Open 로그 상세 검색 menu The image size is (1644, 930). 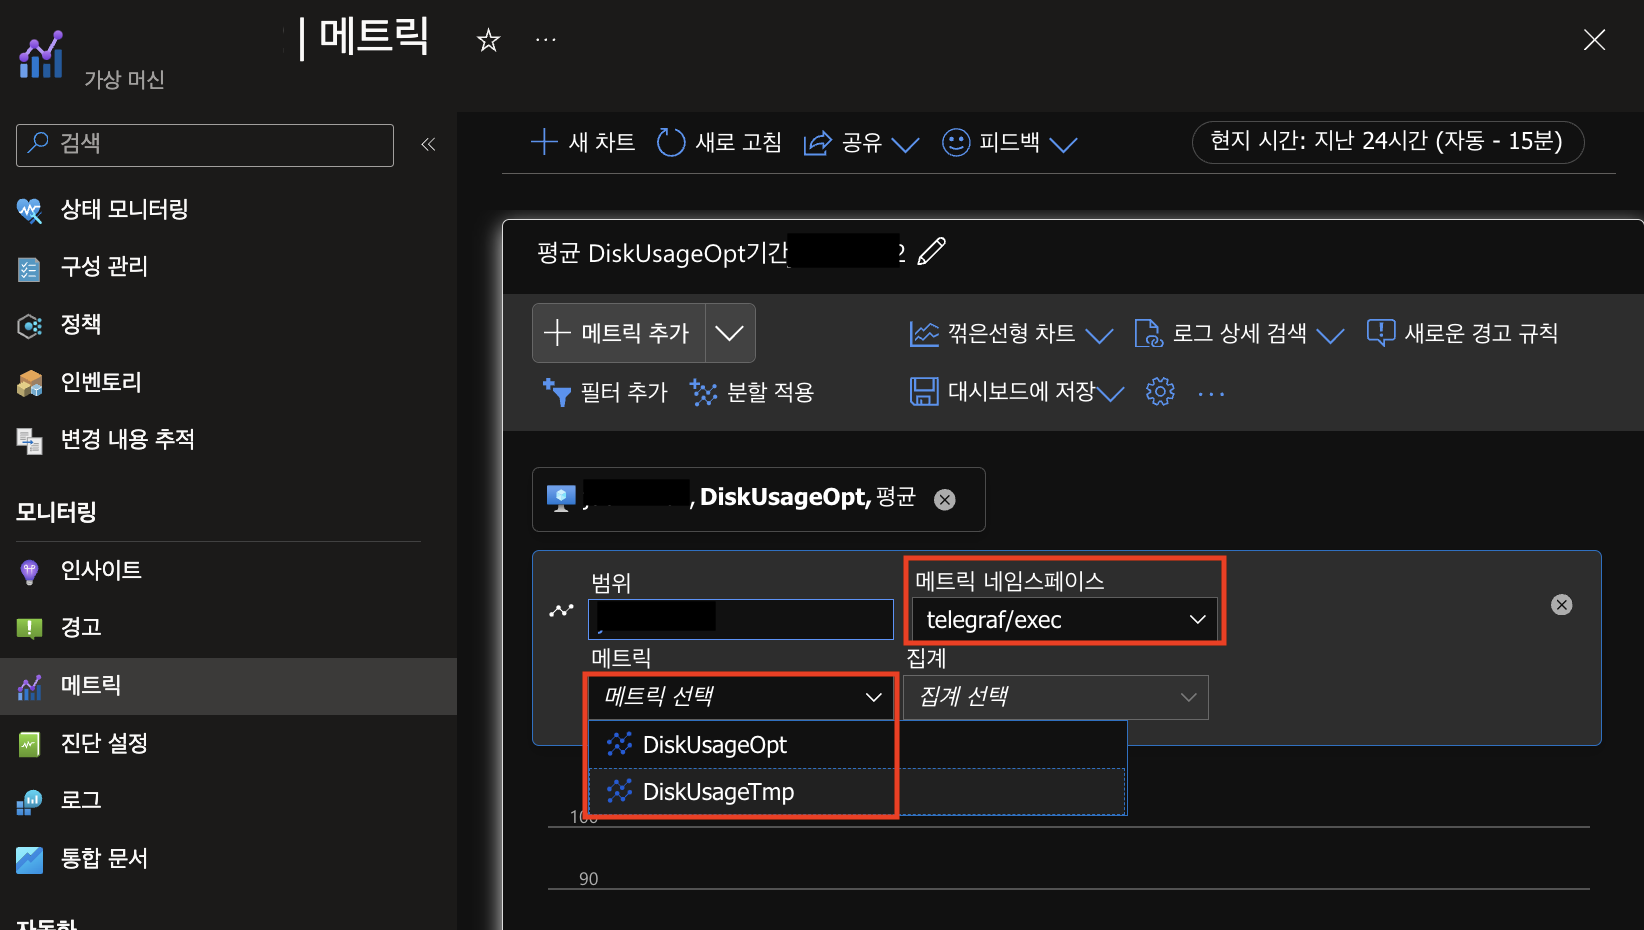click(1239, 333)
